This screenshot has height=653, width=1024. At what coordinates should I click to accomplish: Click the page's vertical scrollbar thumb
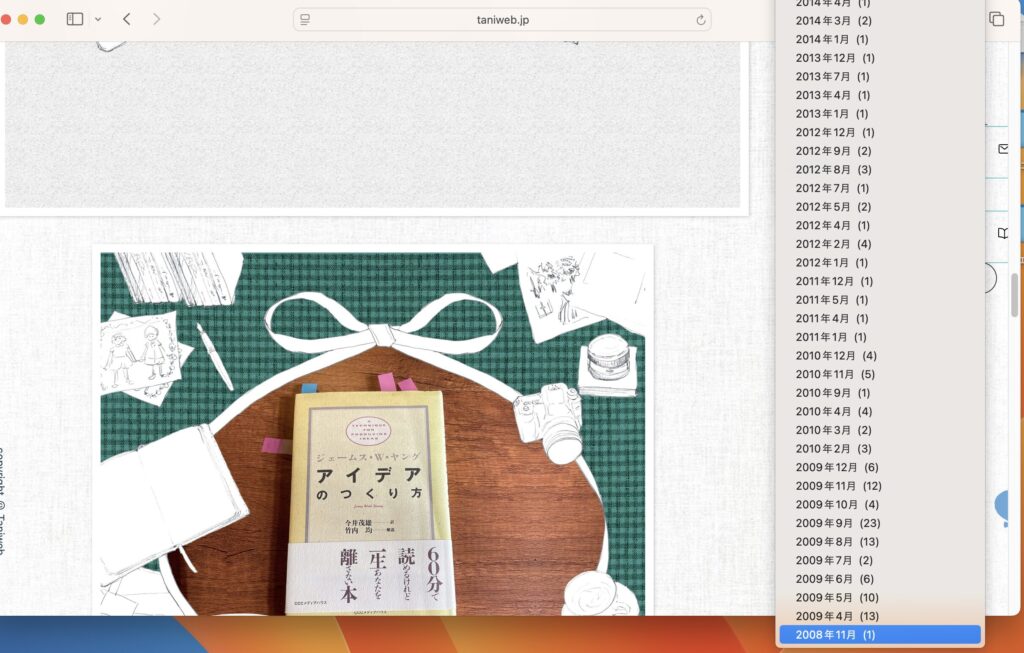1015,295
